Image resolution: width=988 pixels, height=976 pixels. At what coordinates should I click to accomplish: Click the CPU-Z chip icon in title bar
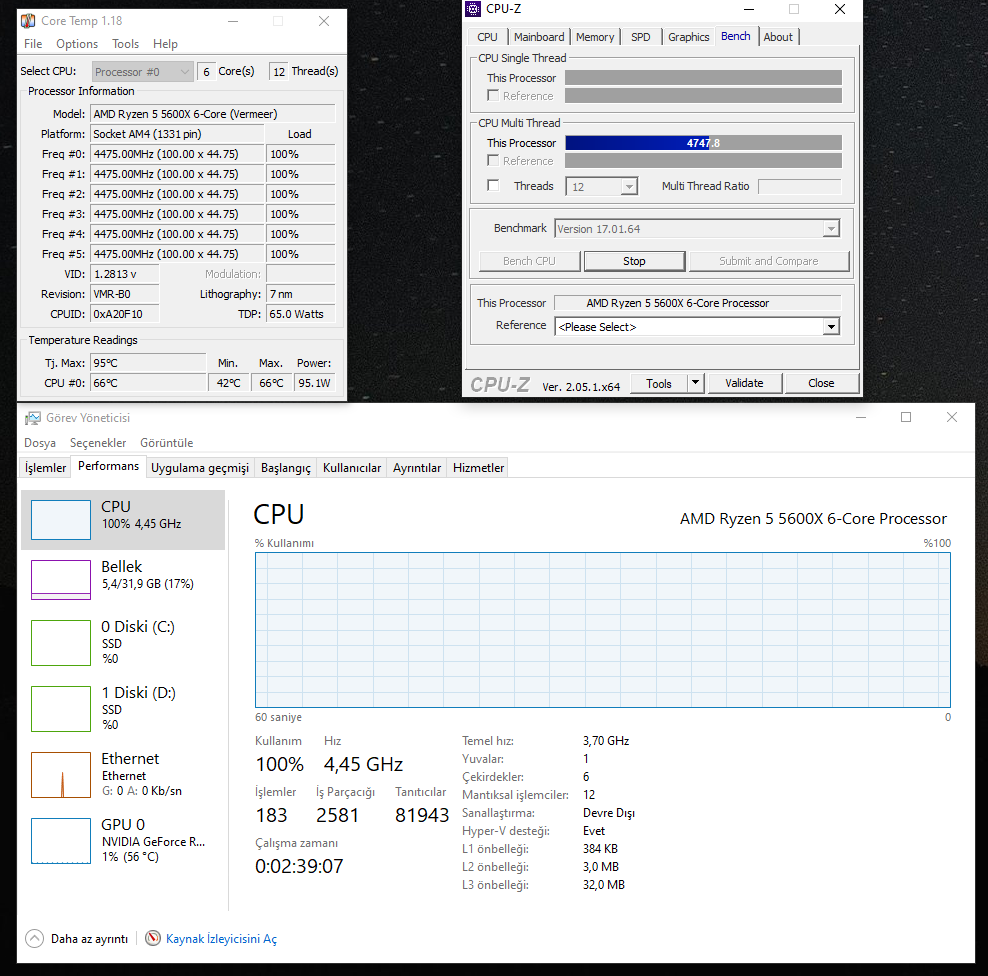click(x=473, y=9)
